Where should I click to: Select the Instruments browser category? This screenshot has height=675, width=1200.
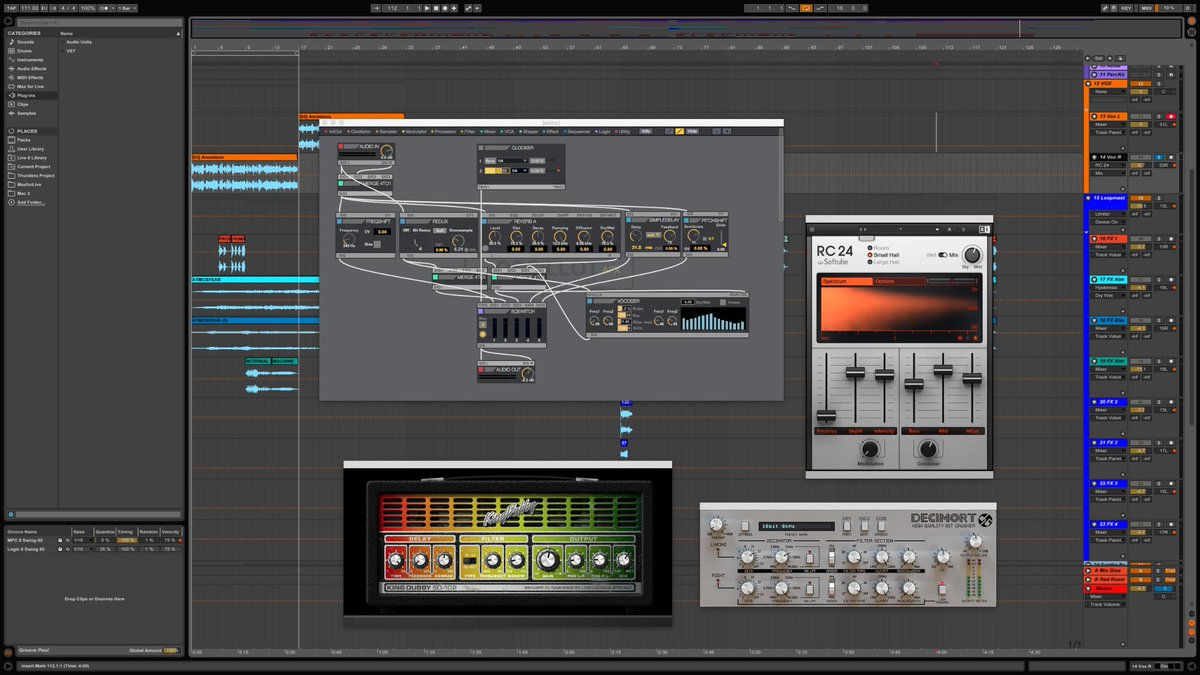click(30, 60)
